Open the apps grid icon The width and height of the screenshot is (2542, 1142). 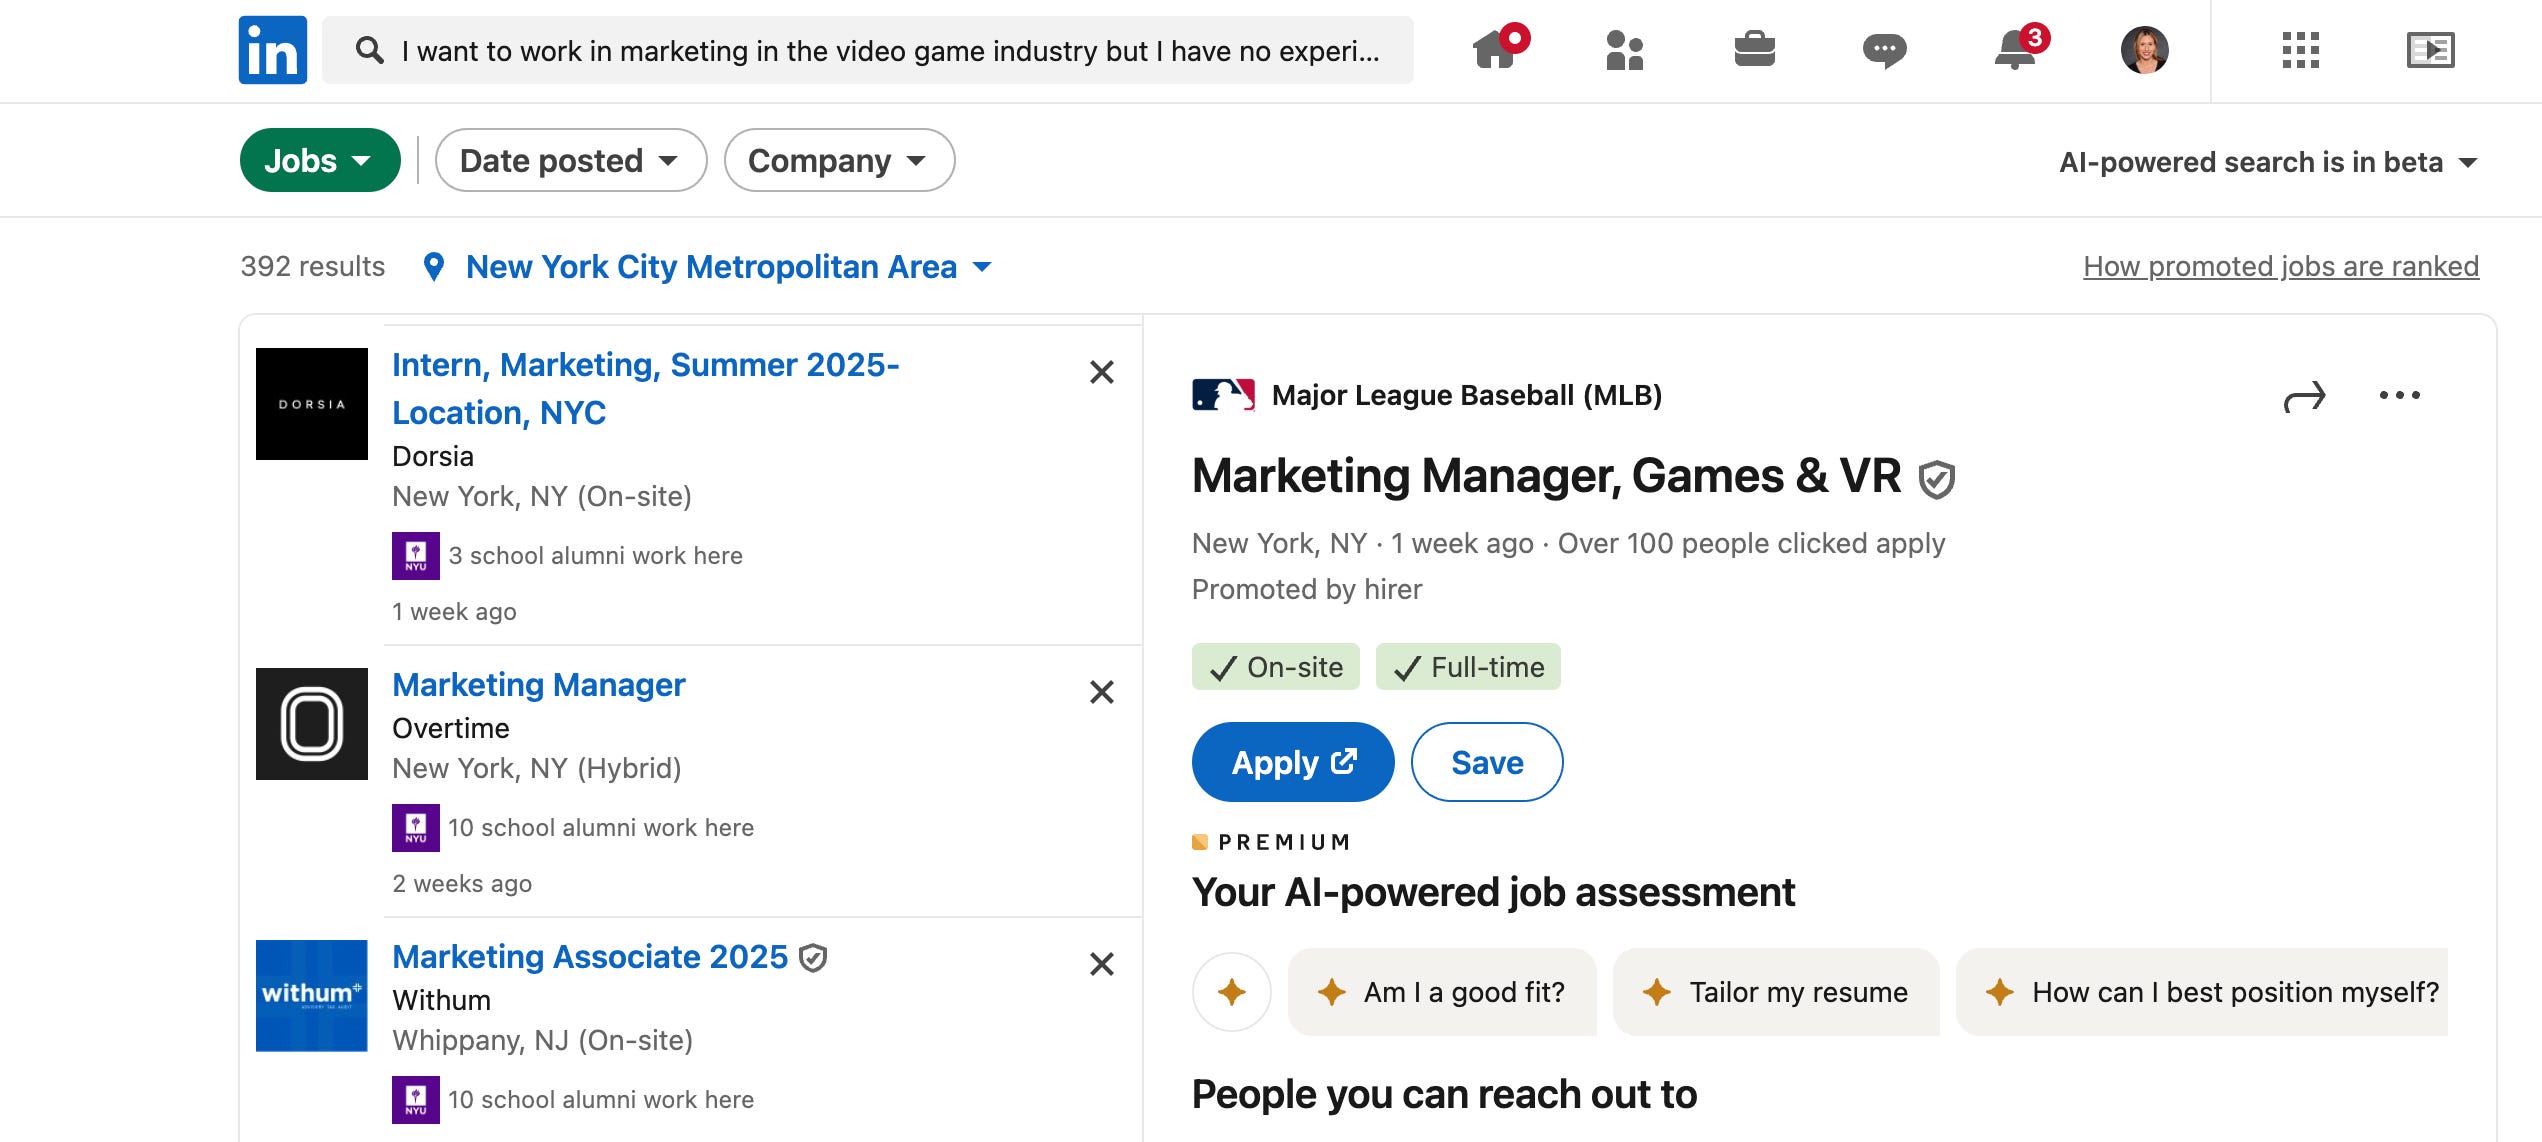2300,50
